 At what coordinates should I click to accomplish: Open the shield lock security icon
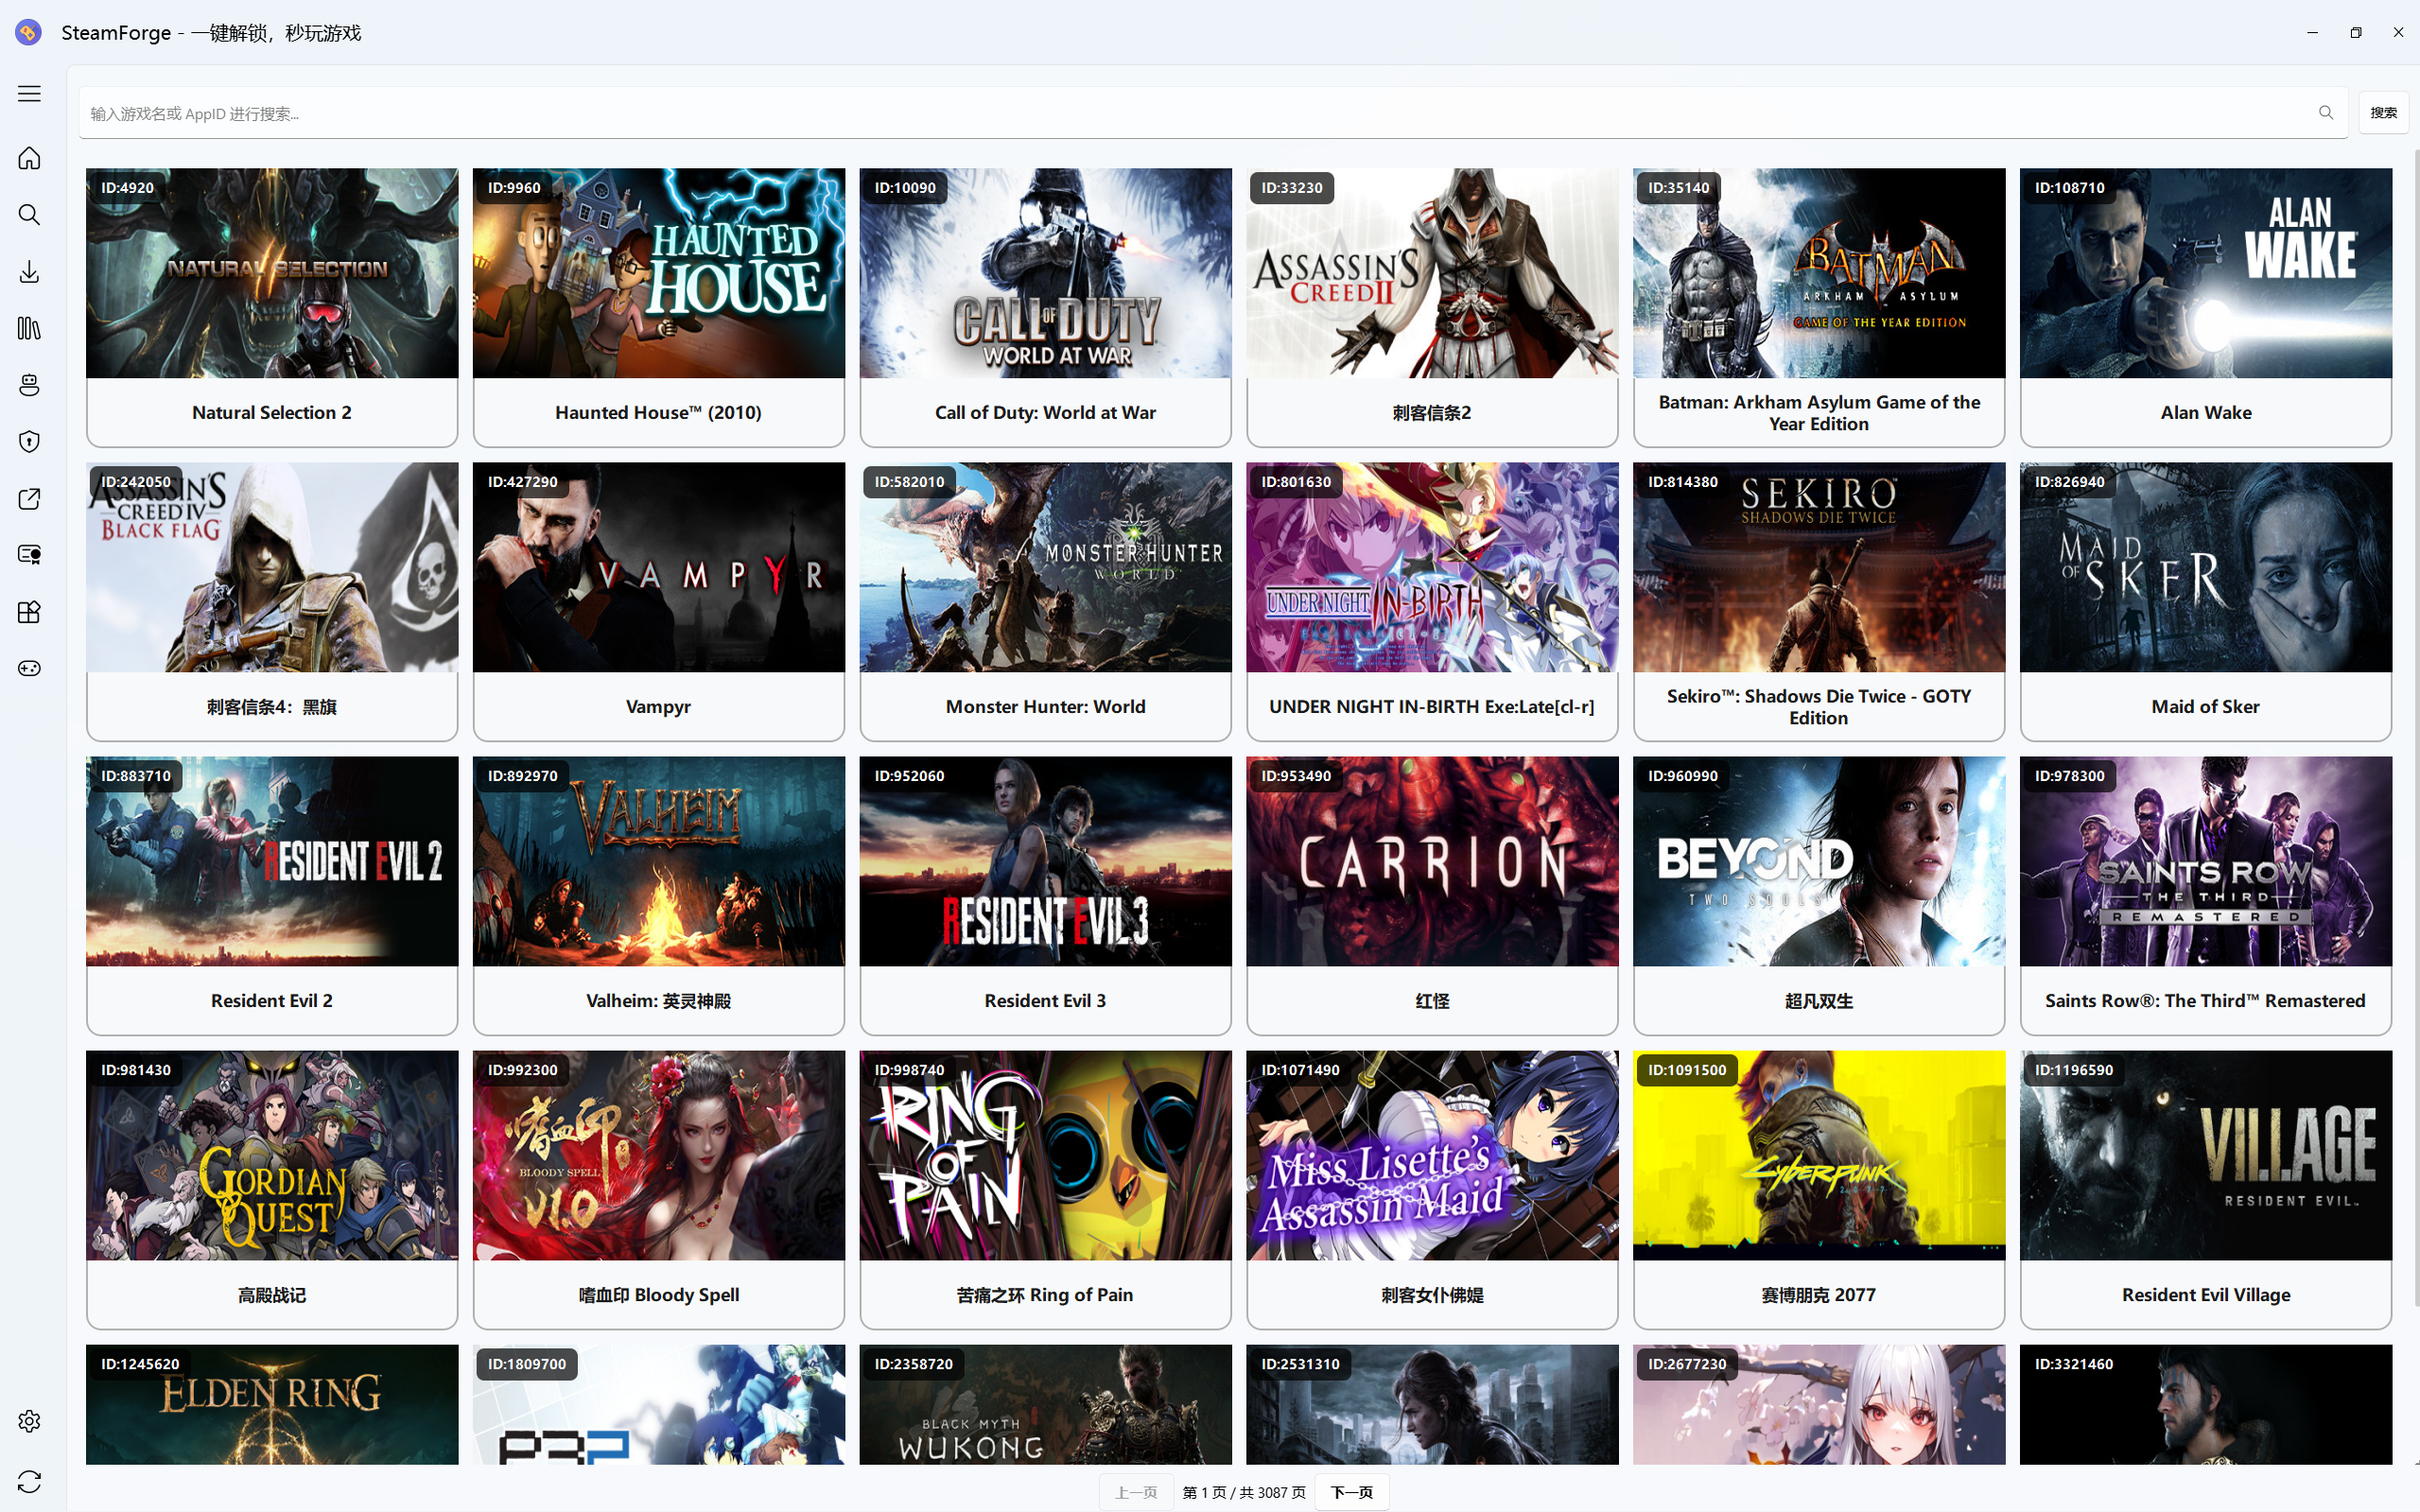[29, 442]
